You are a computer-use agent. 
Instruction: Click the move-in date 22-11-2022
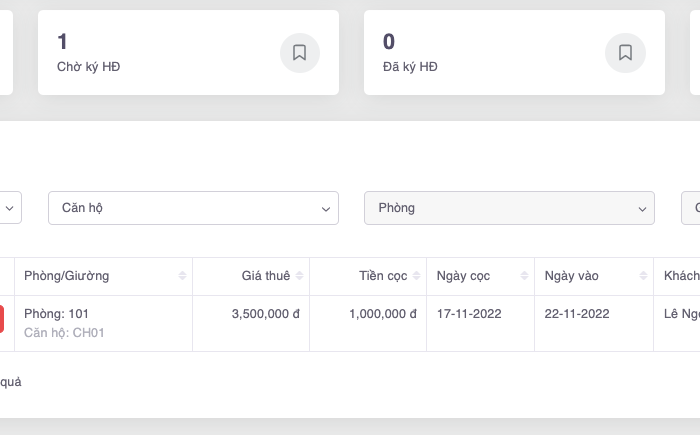pos(577,314)
